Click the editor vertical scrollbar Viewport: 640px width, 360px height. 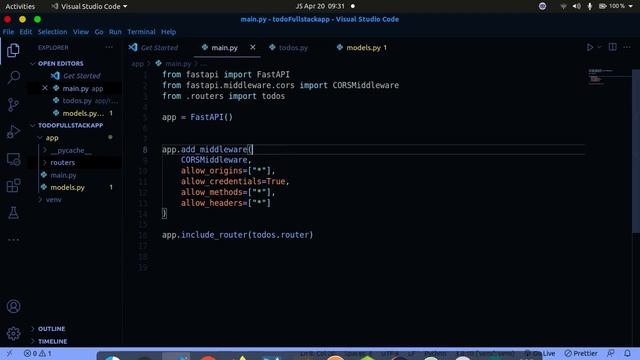coord(636,151)
